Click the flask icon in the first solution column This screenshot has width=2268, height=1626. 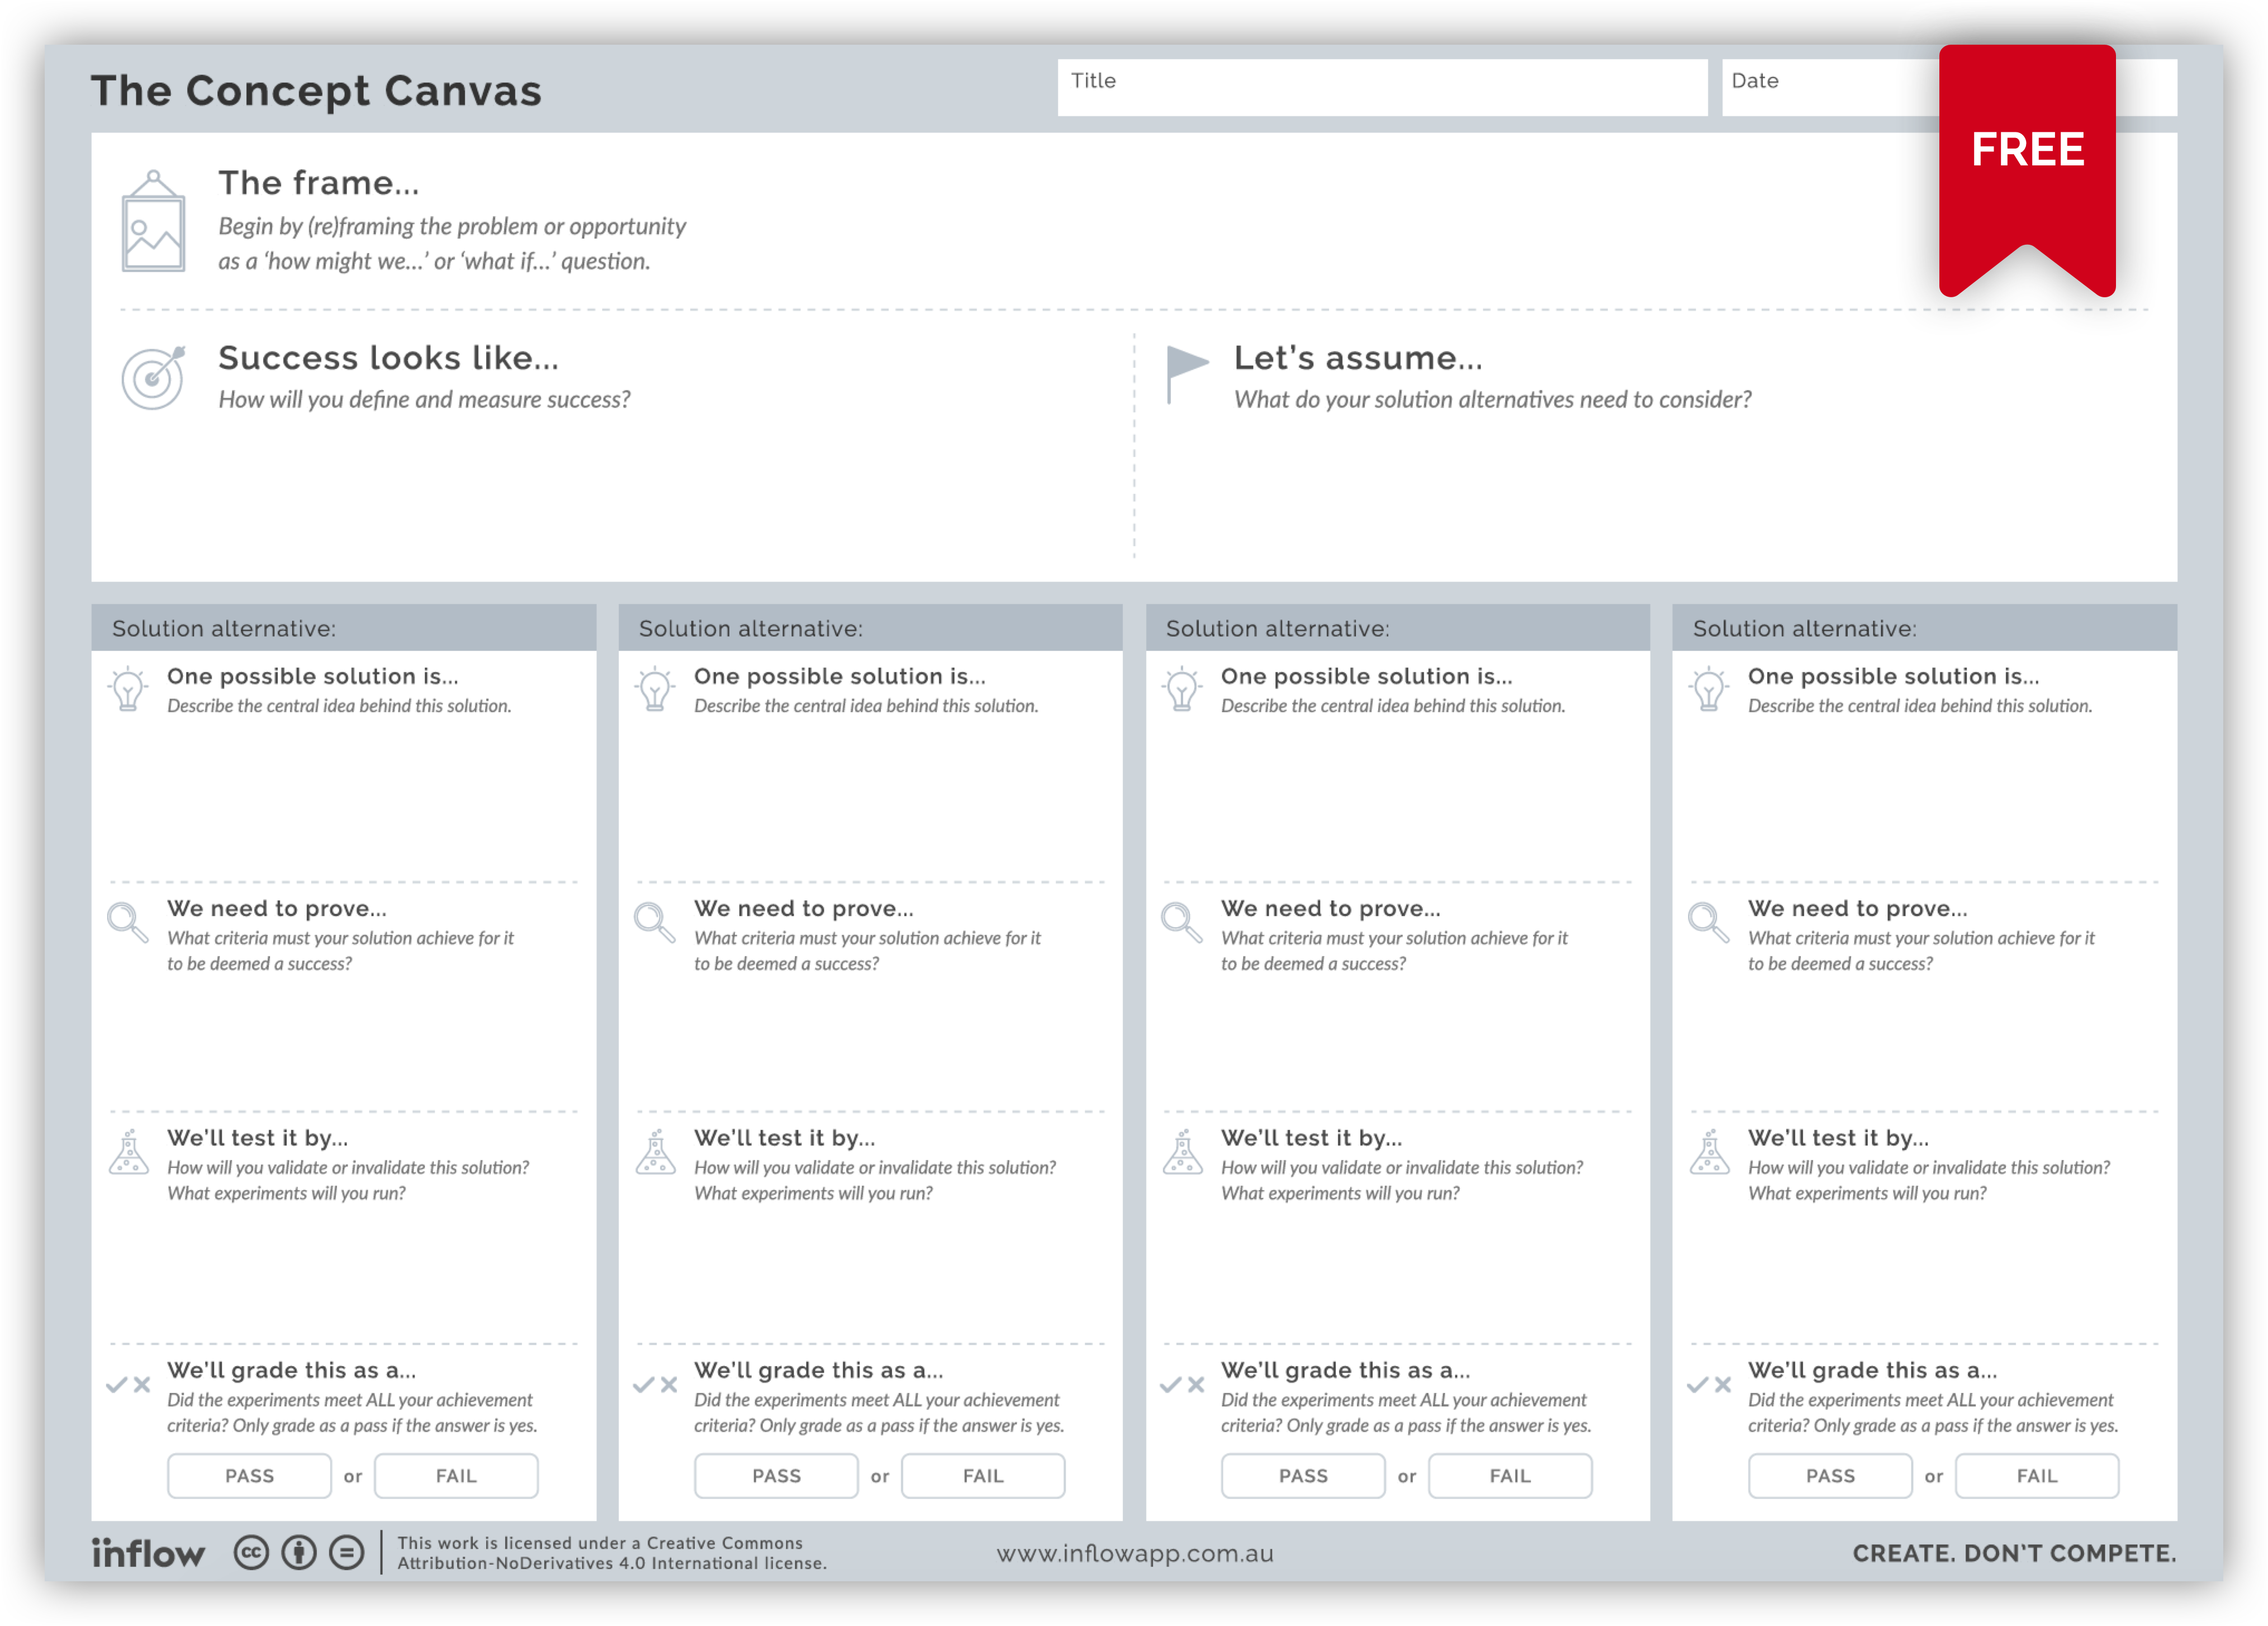pos(128,1152)
